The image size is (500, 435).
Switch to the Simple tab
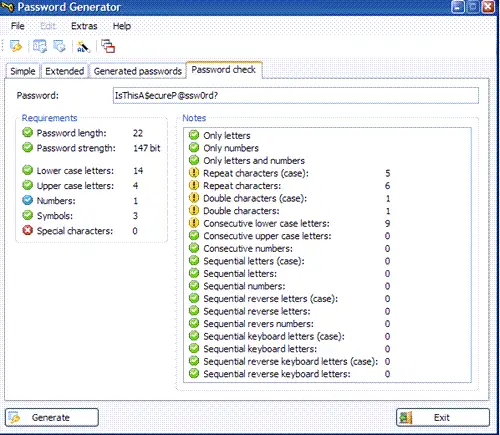coord(23,71)
